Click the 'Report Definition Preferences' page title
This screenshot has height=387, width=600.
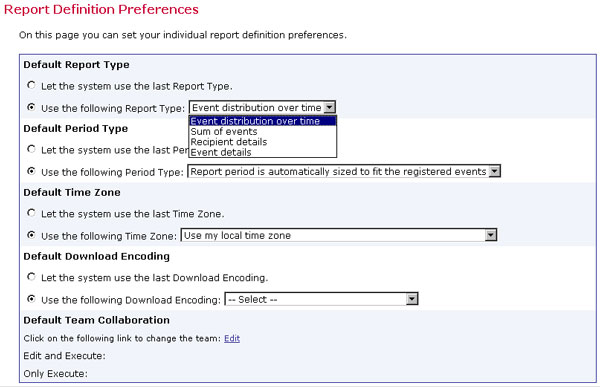101,10
